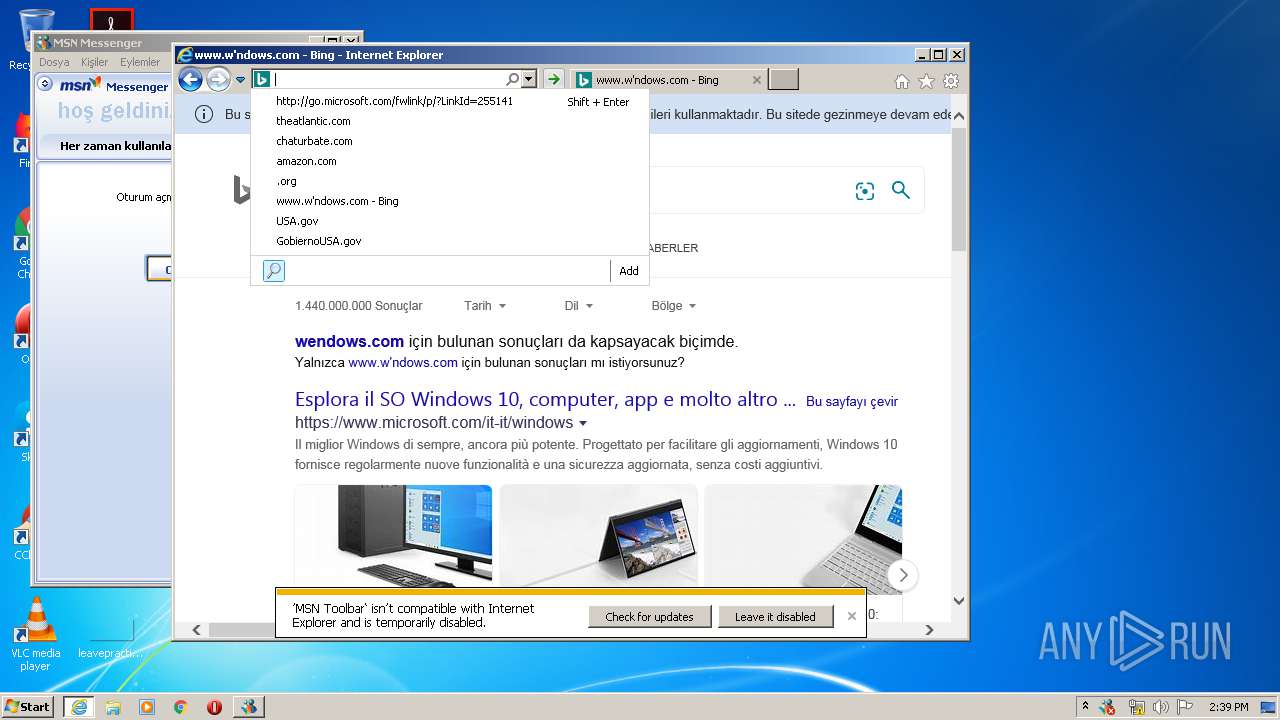1280x720 pixels.
Task: Open Opera taskbar icon
Action: pos(214,706)
